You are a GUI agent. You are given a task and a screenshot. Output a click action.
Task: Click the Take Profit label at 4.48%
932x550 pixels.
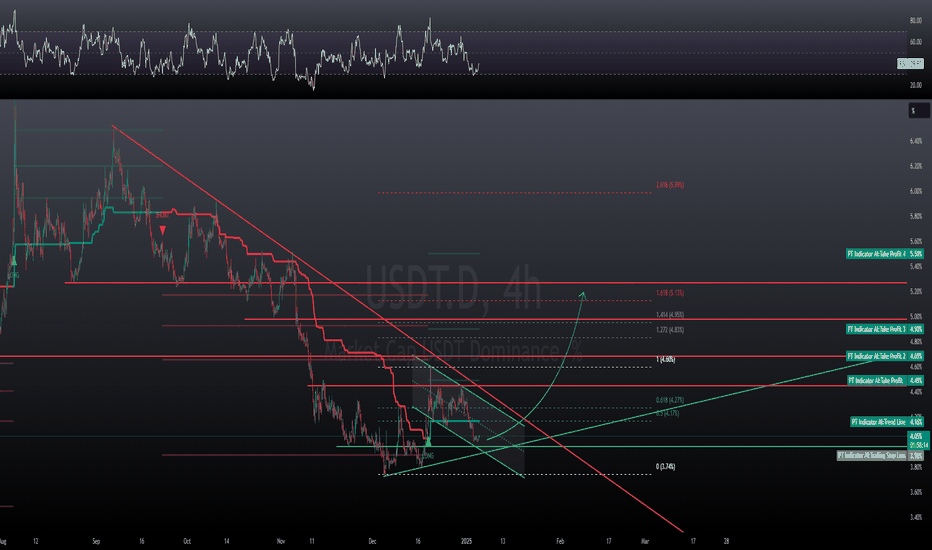pos(884,380)
